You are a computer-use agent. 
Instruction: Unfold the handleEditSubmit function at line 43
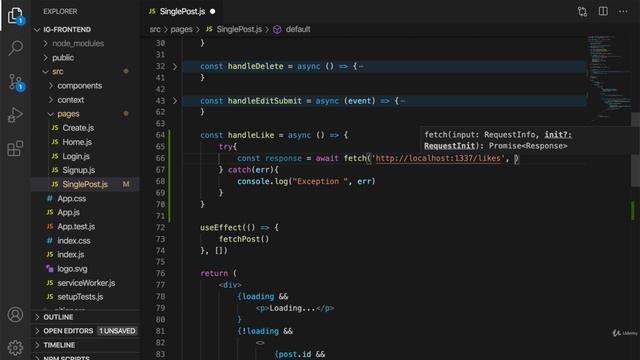(175, 100)
